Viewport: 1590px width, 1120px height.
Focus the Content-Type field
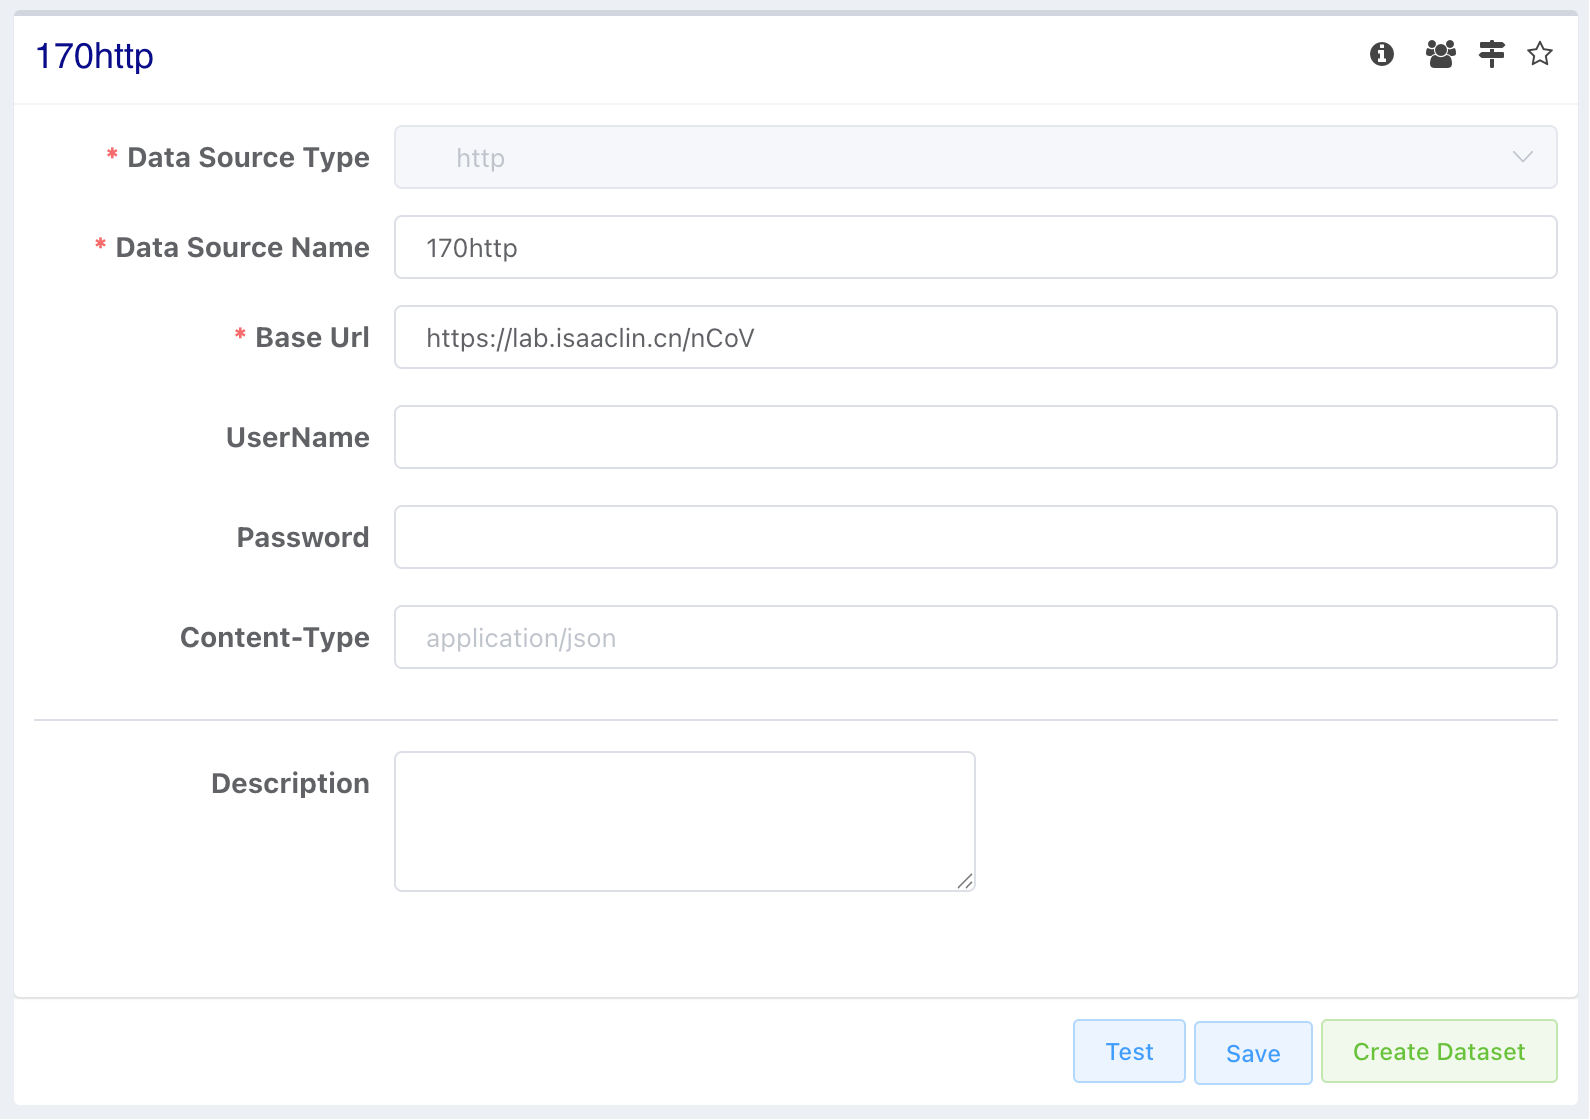(975, 637)
